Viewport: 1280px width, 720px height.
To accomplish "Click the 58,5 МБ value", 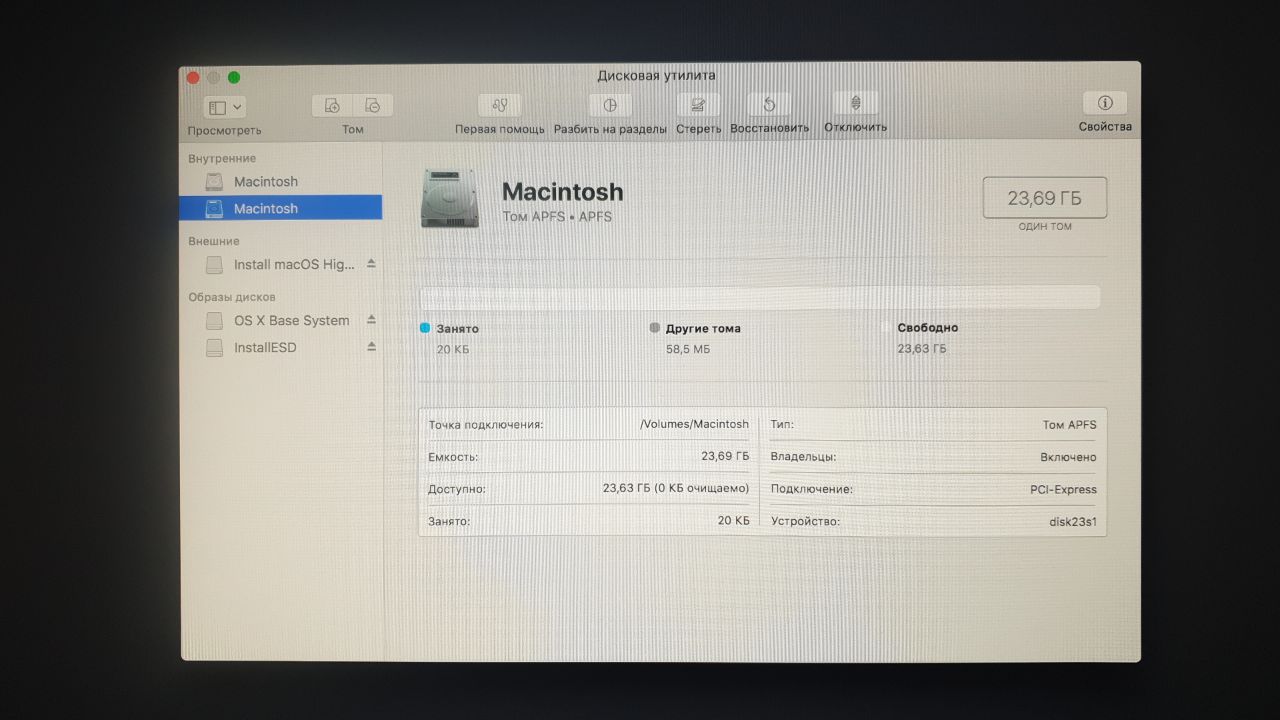I will [688, 349].
